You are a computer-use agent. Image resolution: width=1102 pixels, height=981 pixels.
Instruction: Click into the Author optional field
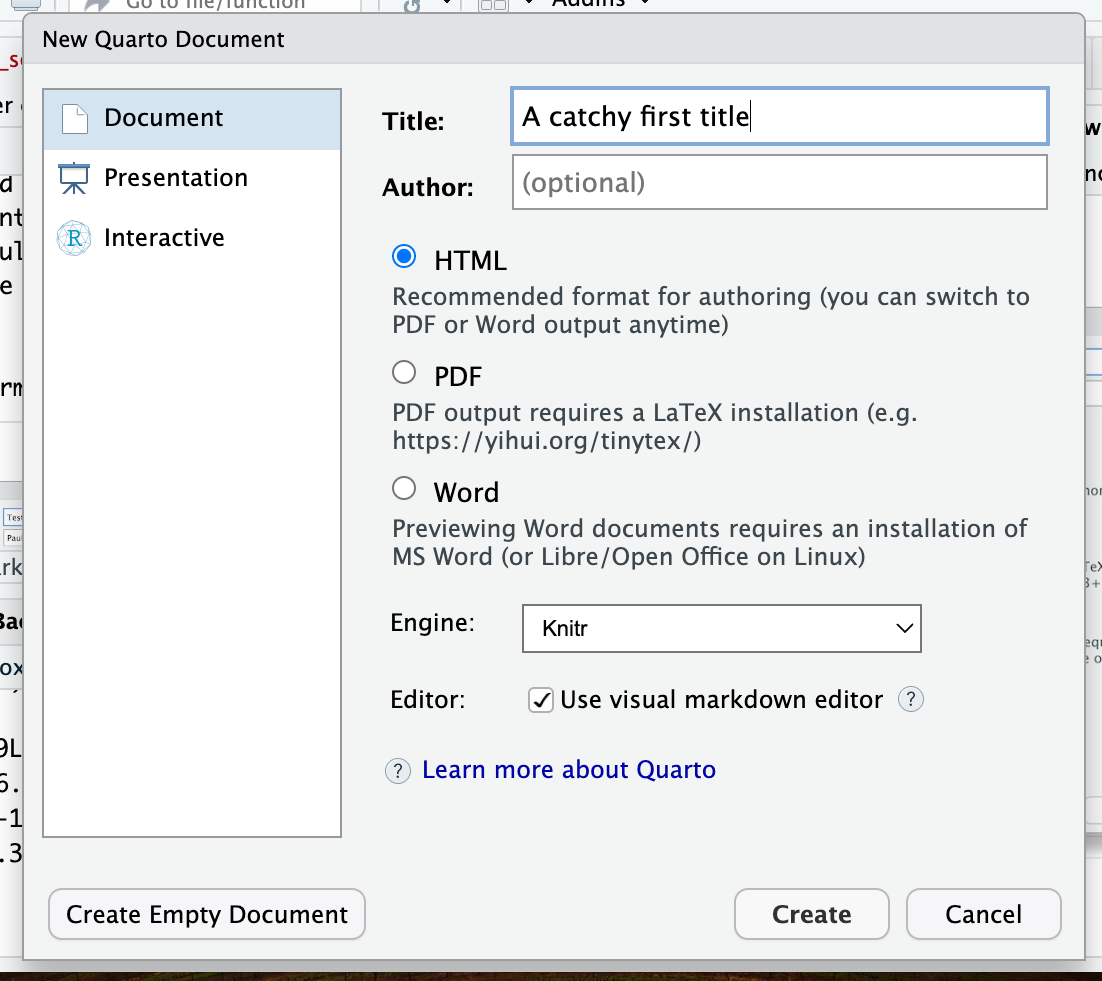(x=779, y=183)
